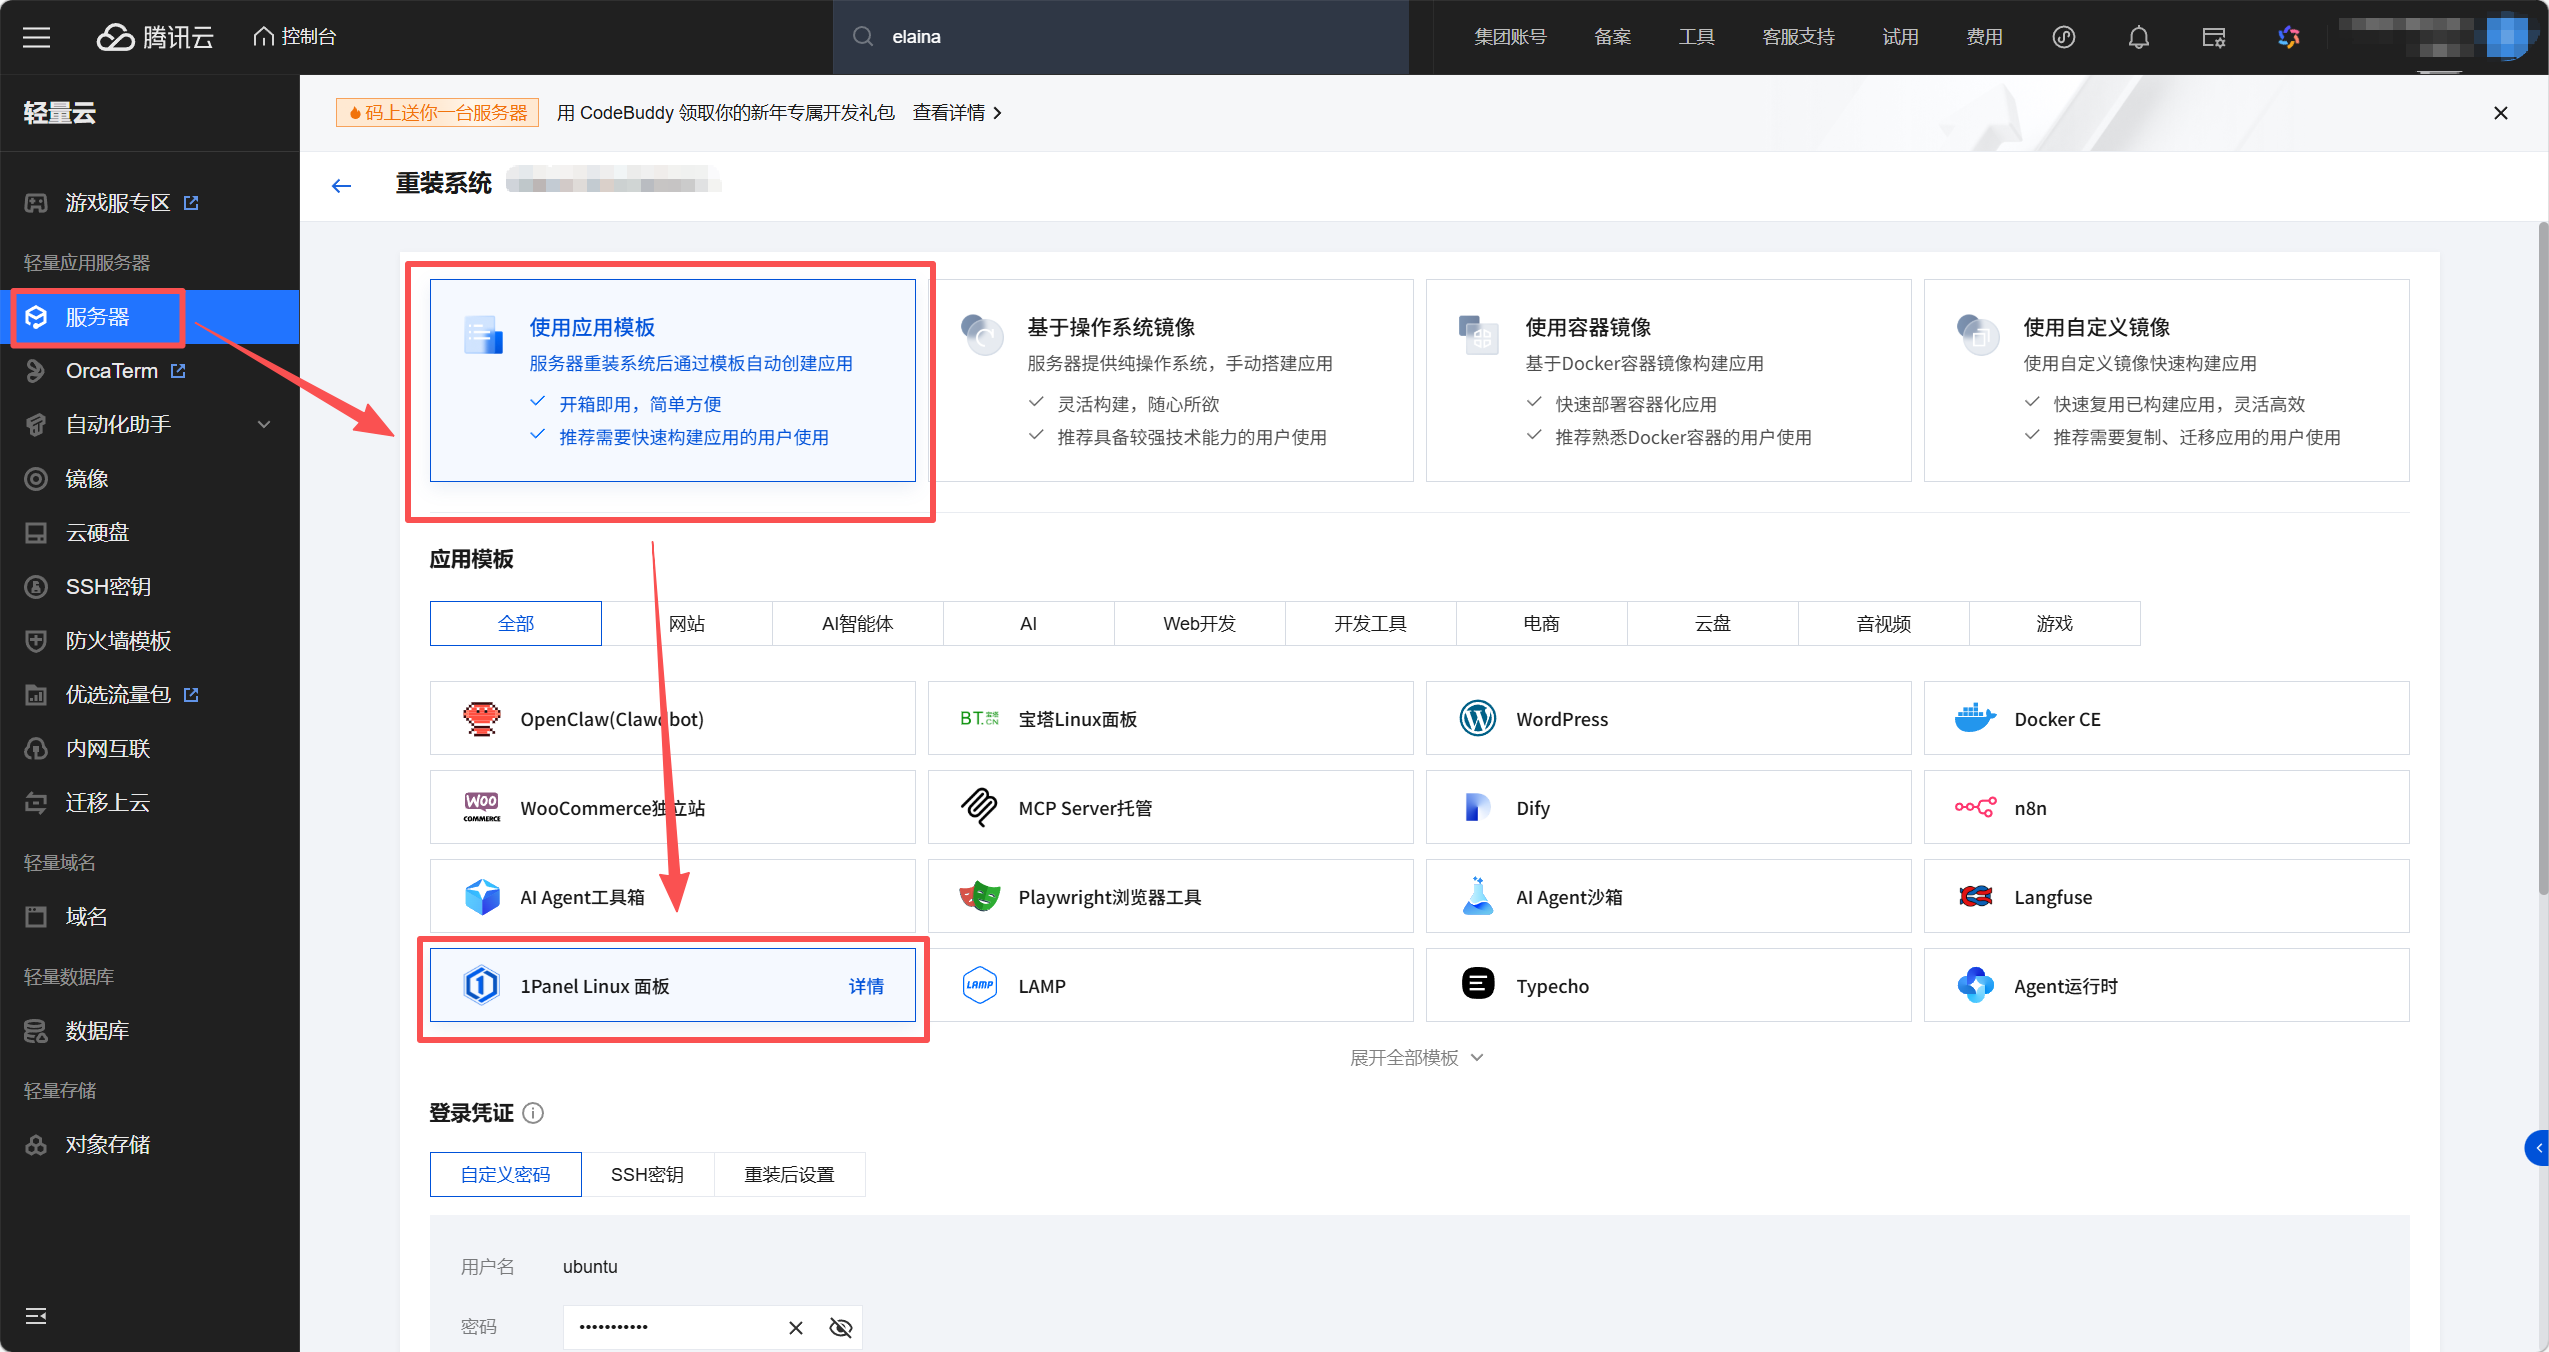Click the info icon next to 登录凭证
Image resolution: width=2549 pixels, height=1352 pixels.
(533, 1113)
